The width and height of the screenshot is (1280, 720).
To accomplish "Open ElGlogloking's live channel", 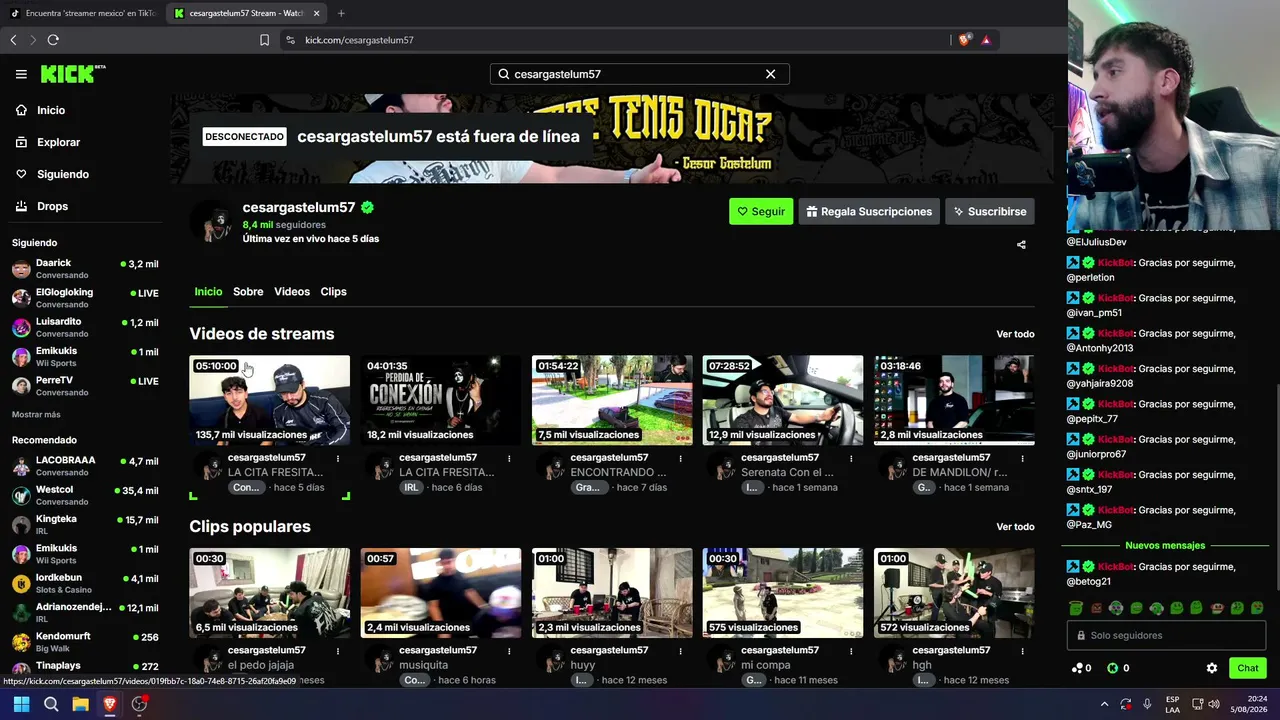I will coord(85,298).
